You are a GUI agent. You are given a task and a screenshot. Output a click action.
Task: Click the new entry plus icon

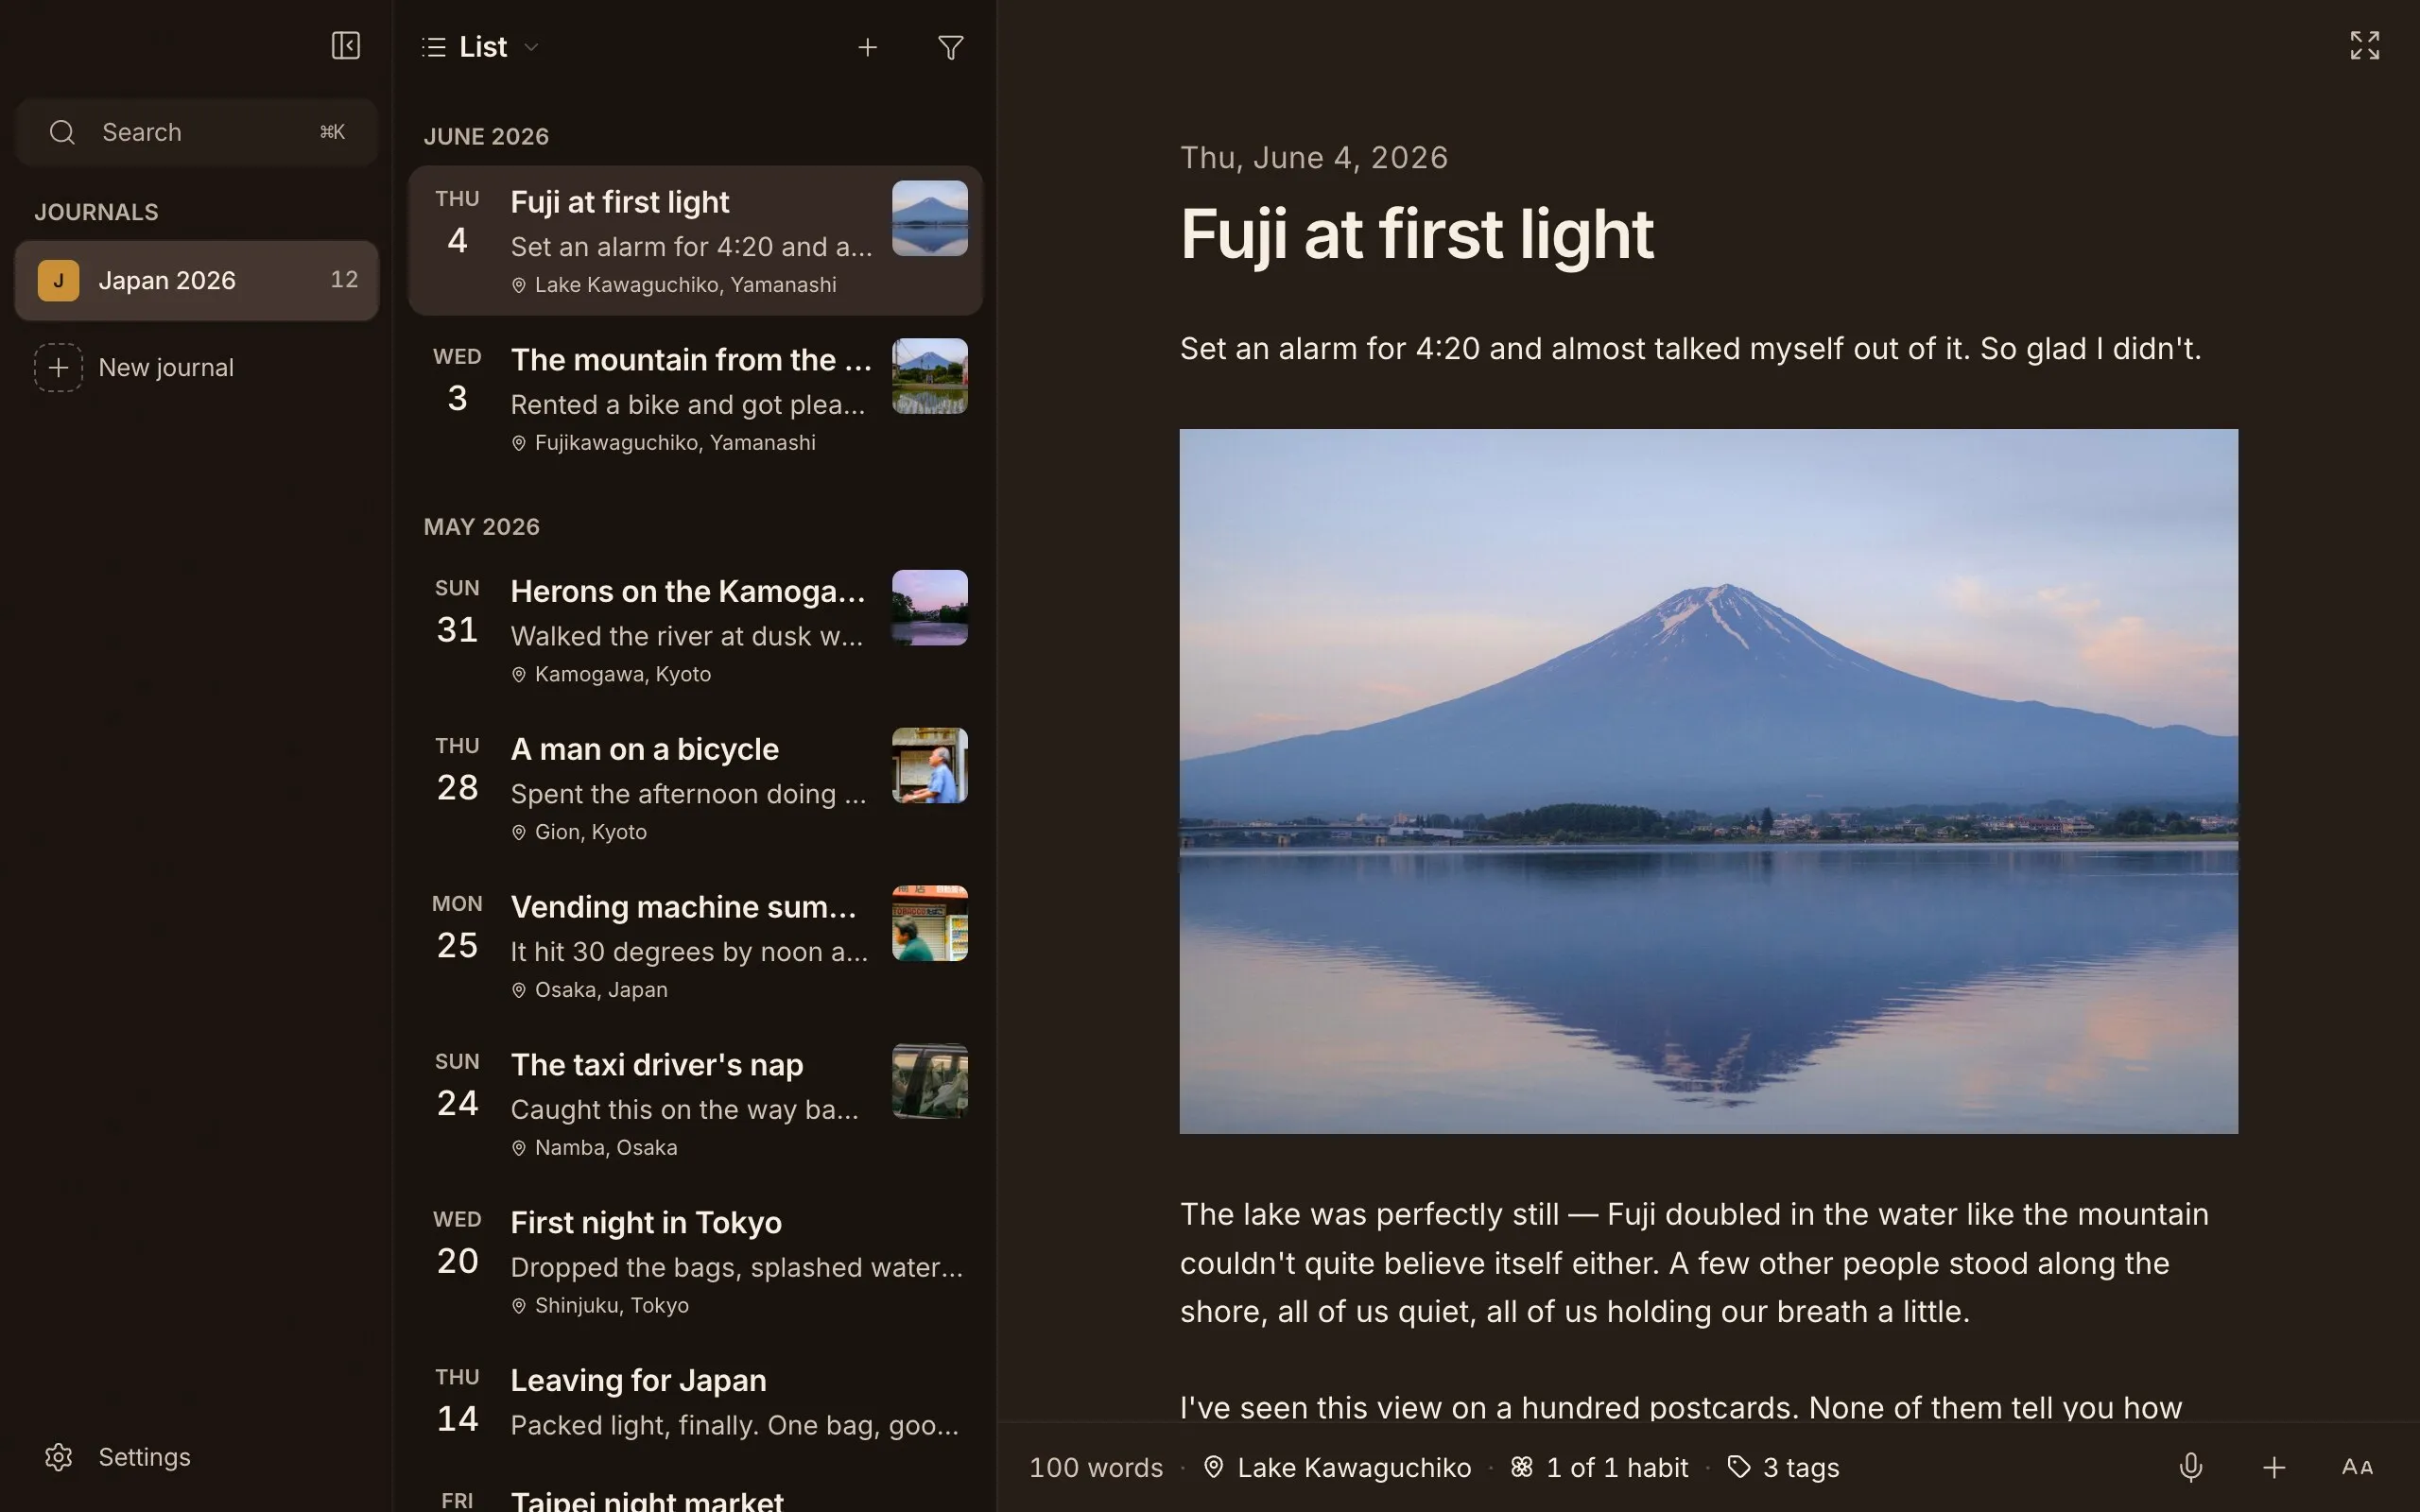point(867,47)
